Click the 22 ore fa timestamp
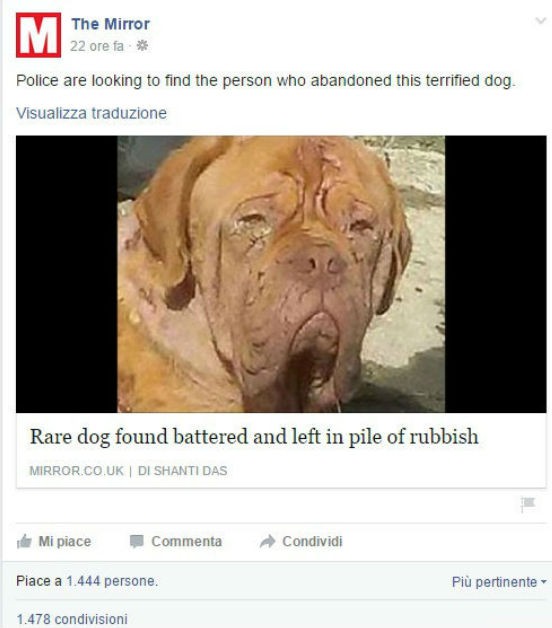 tap(97, 46)
